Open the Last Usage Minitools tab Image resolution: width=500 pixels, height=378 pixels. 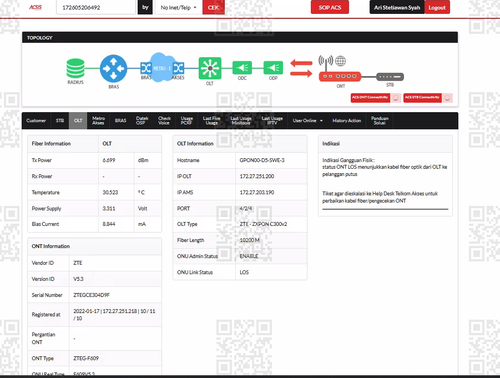(241, 121)
